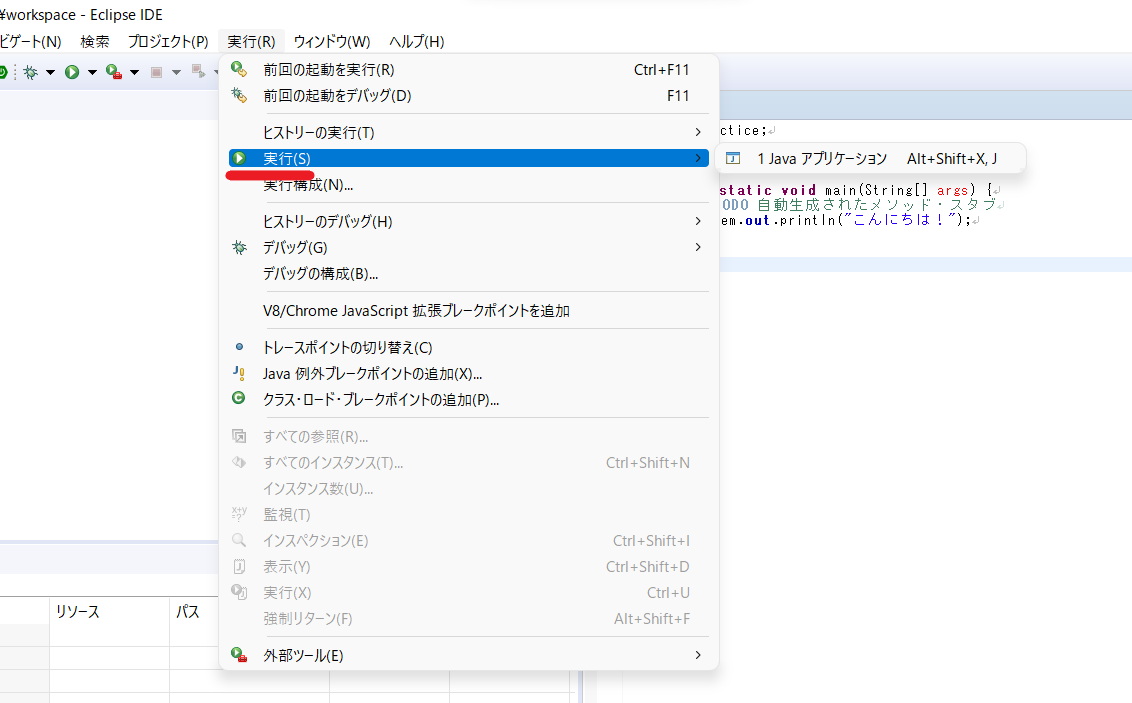The width and height of the screenshot is (1132, 703).
Task: Click the 外部ツール(E) label
Action: 303,655
